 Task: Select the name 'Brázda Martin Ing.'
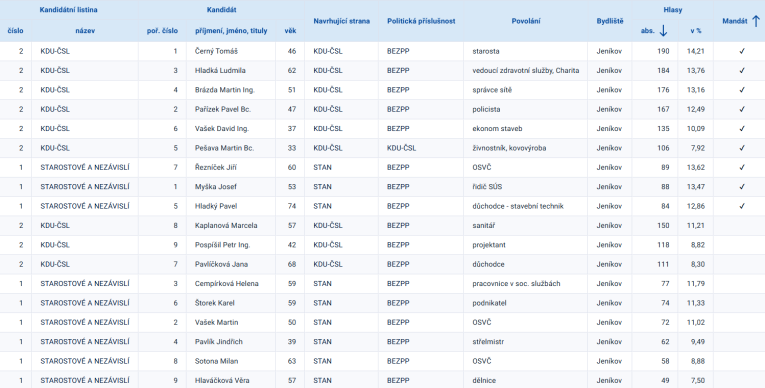pyautogui.click(x=224, y=90)
